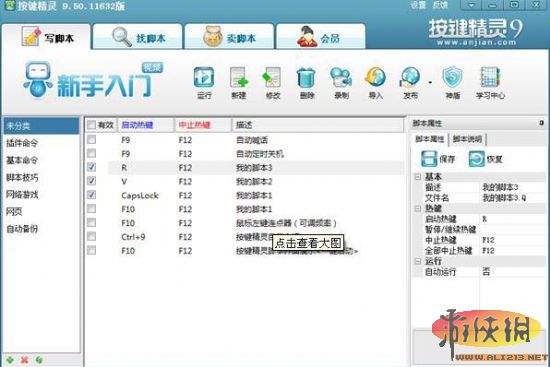Sort by the 启动热键 column header
The width and height of the screenshot is (550, 367).
(x=146, y=125)
